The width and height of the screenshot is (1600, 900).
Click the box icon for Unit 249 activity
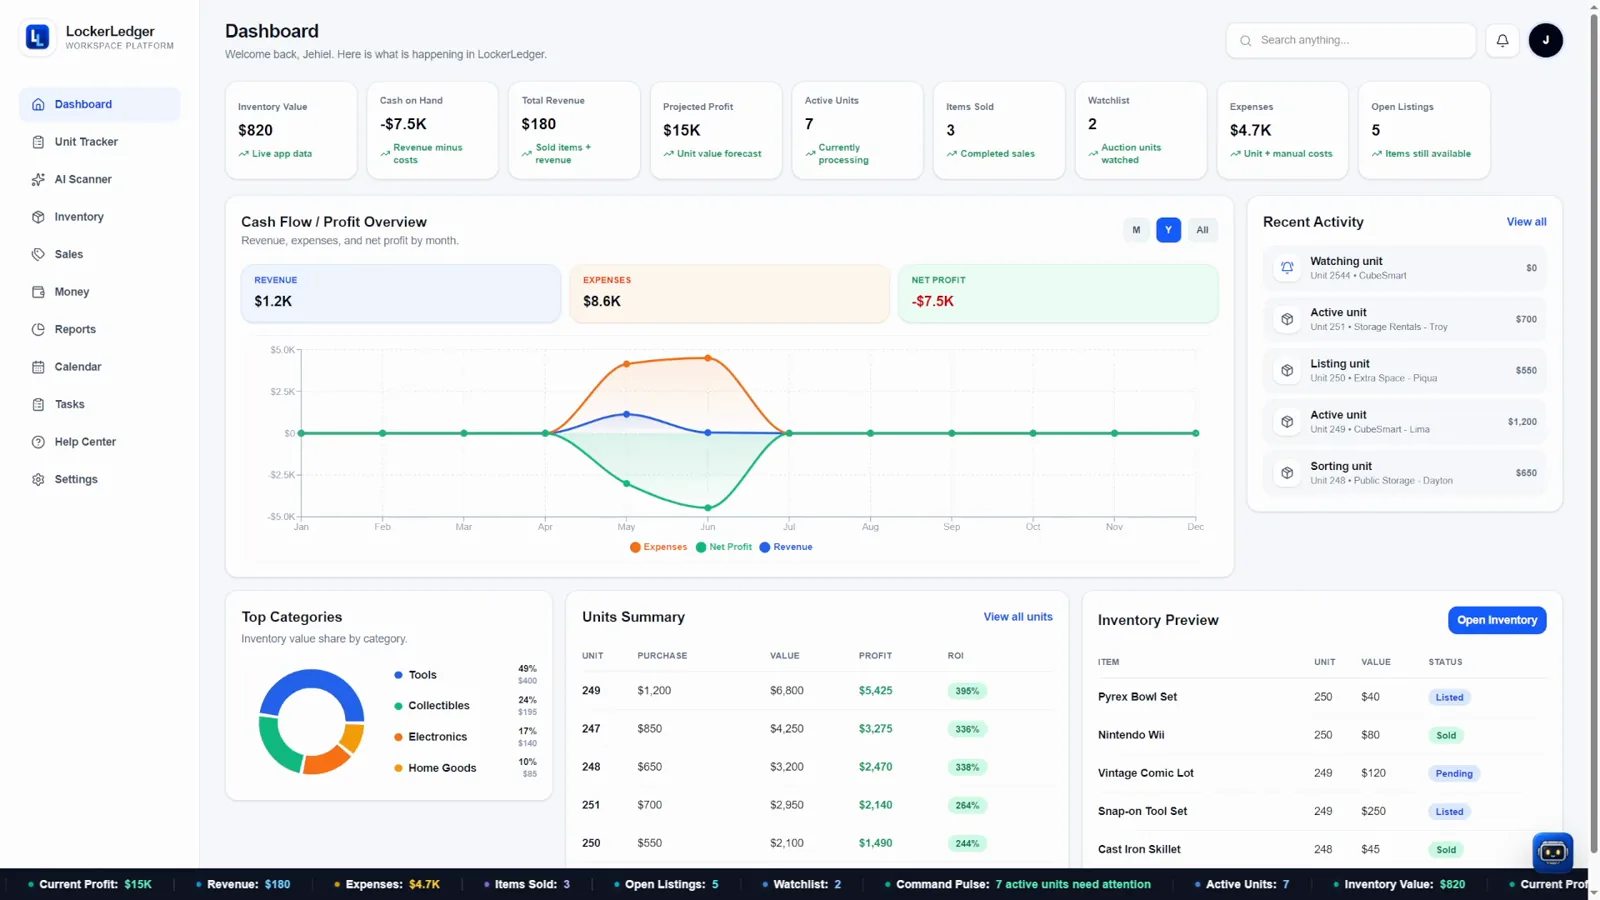click(1287, 422)
